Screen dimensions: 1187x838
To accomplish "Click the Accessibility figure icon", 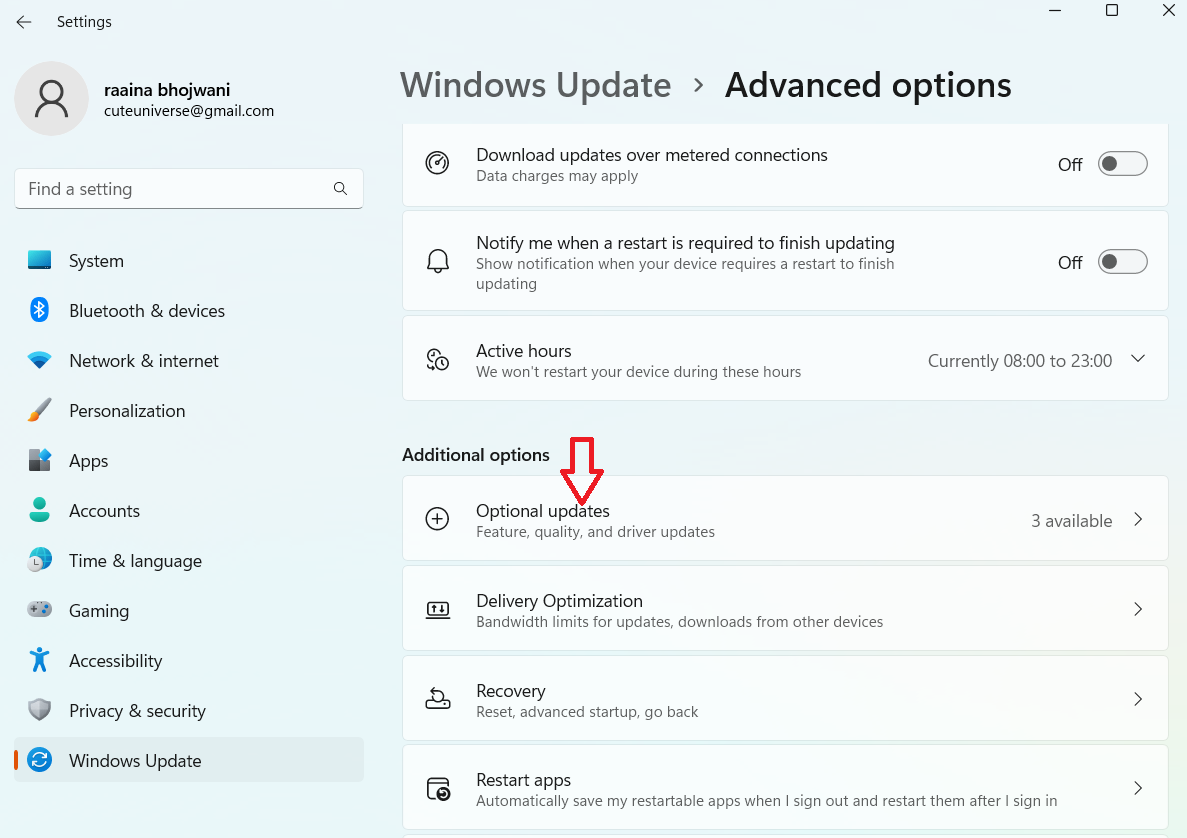I will tap(40, 661).
